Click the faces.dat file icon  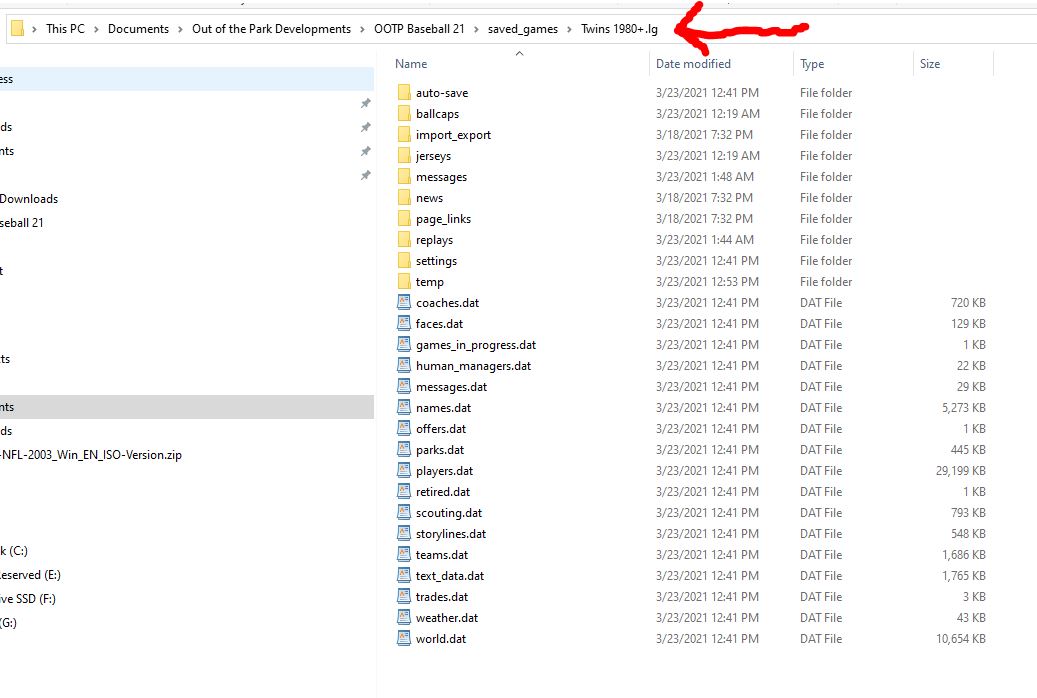tap(404, 323)
